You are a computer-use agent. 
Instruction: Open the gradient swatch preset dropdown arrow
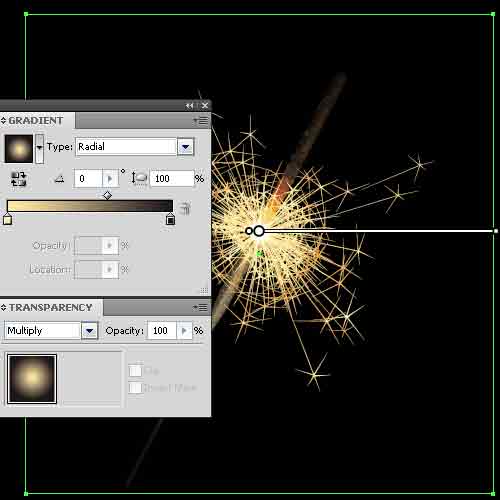point(39,148)
